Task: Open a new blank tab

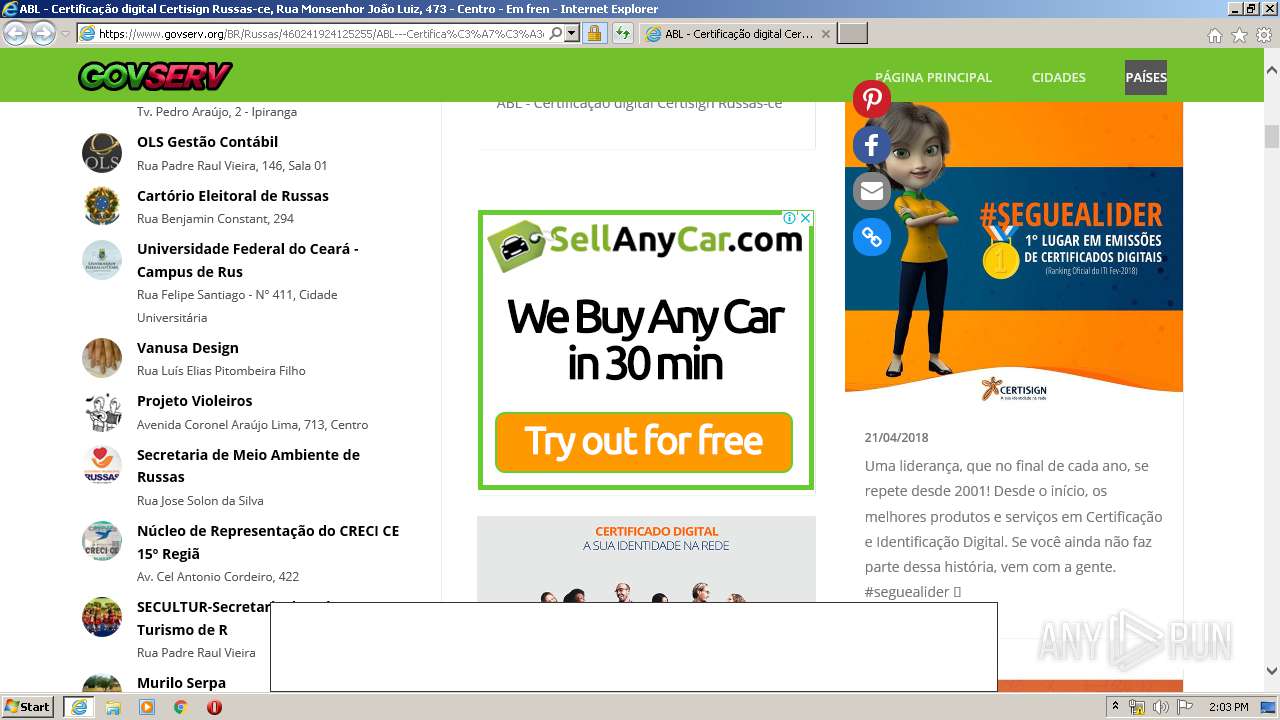Action: pyautogui.click(x=852, y=34)
